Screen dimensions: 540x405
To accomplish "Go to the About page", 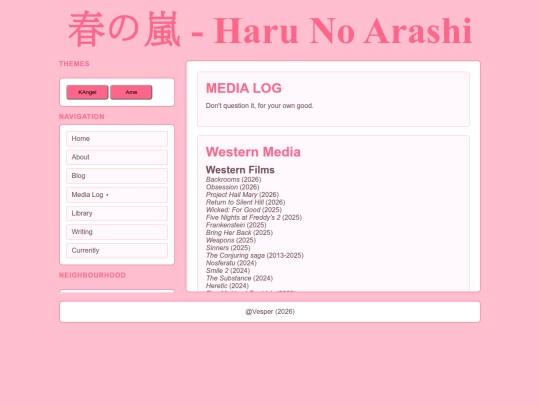I will pos(117,157).
